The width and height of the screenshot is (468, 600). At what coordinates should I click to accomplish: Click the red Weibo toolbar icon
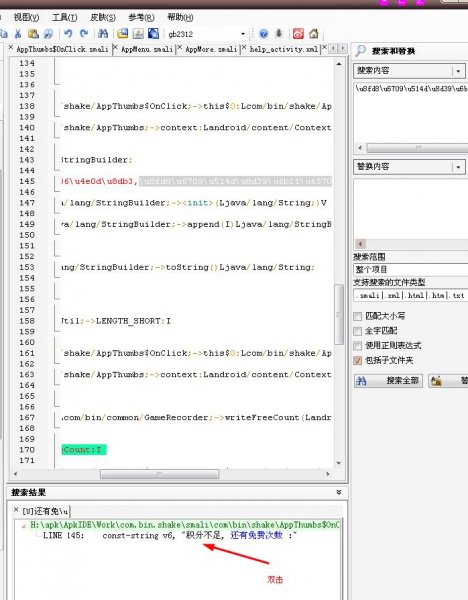(298, 34)
